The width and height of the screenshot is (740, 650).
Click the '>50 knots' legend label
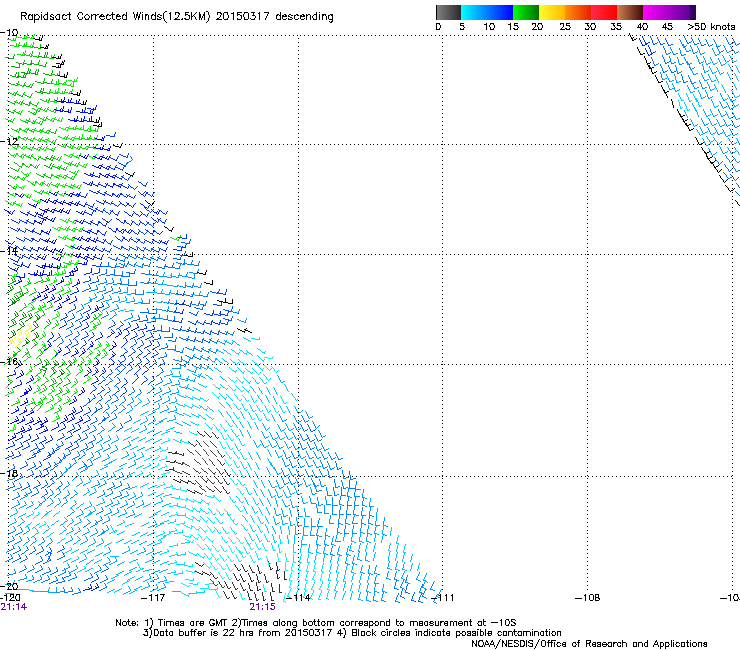click(x=711, y=27)
